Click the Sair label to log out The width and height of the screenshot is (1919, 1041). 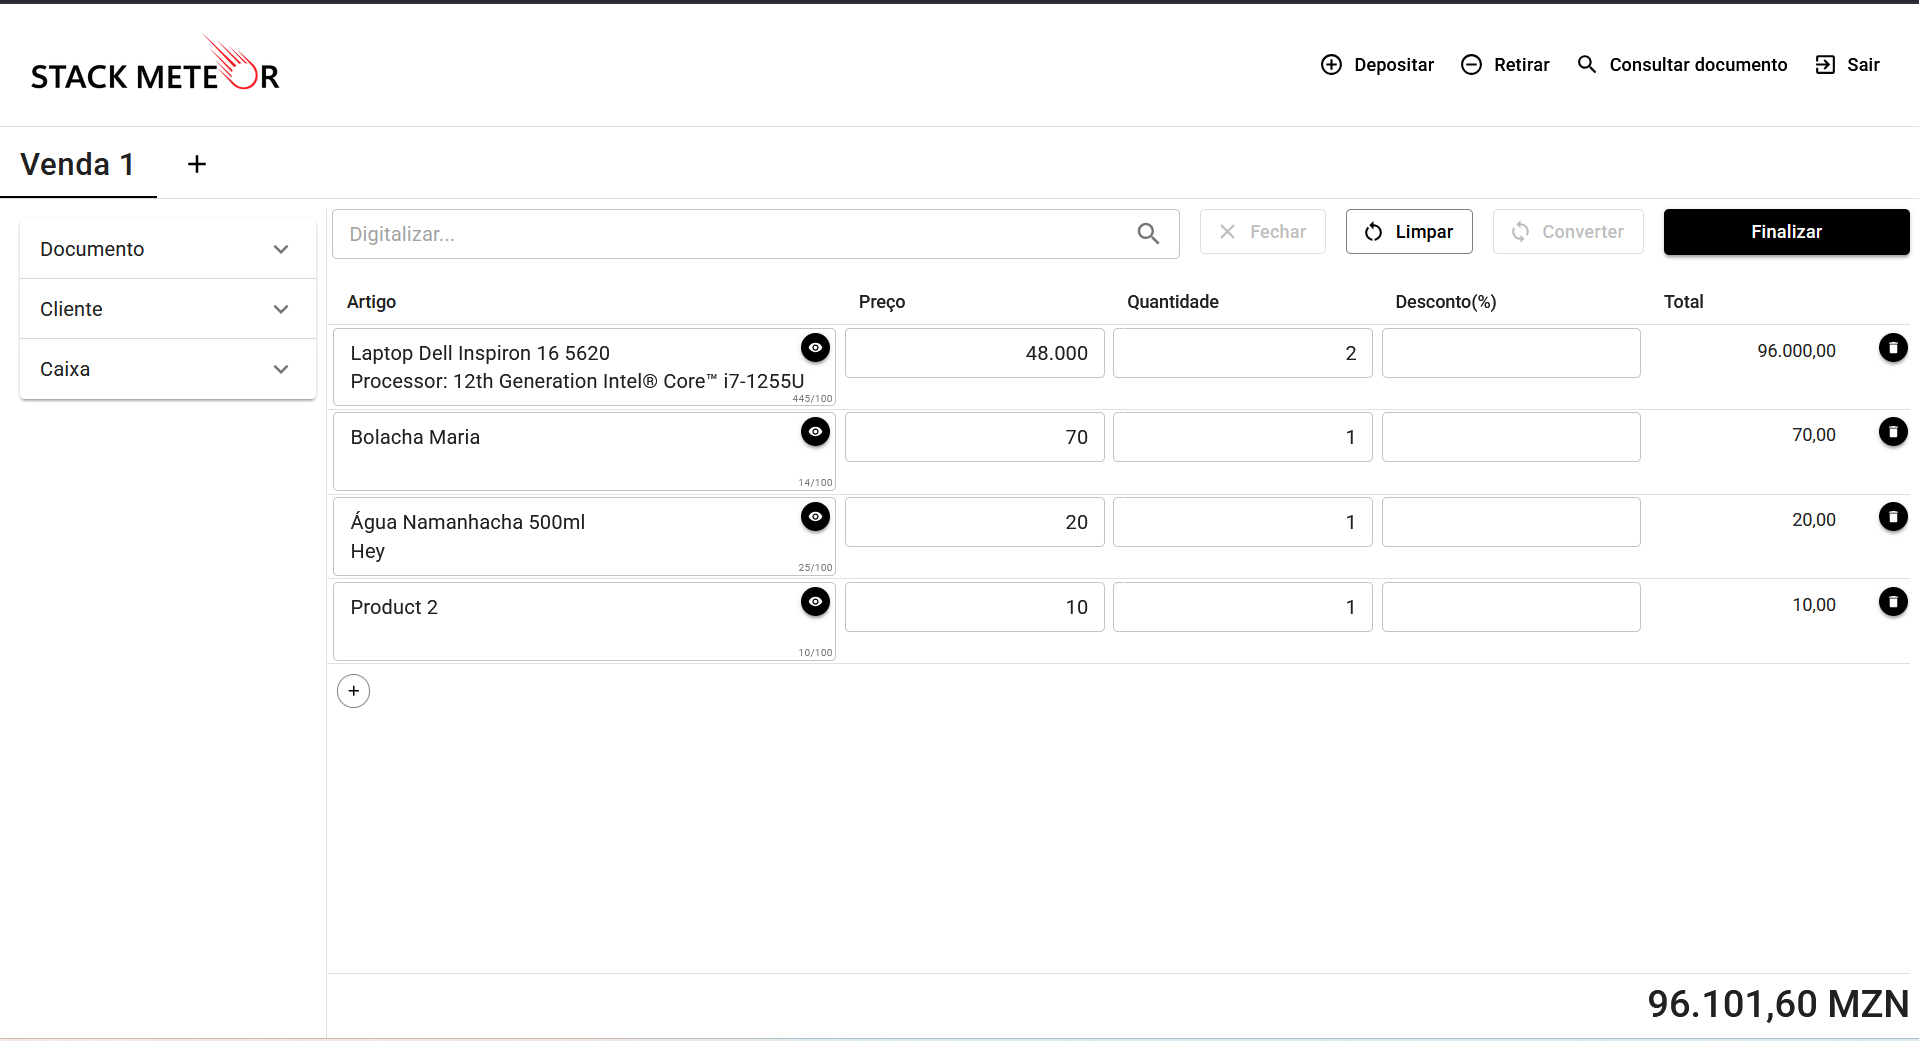coord(1863,65)
